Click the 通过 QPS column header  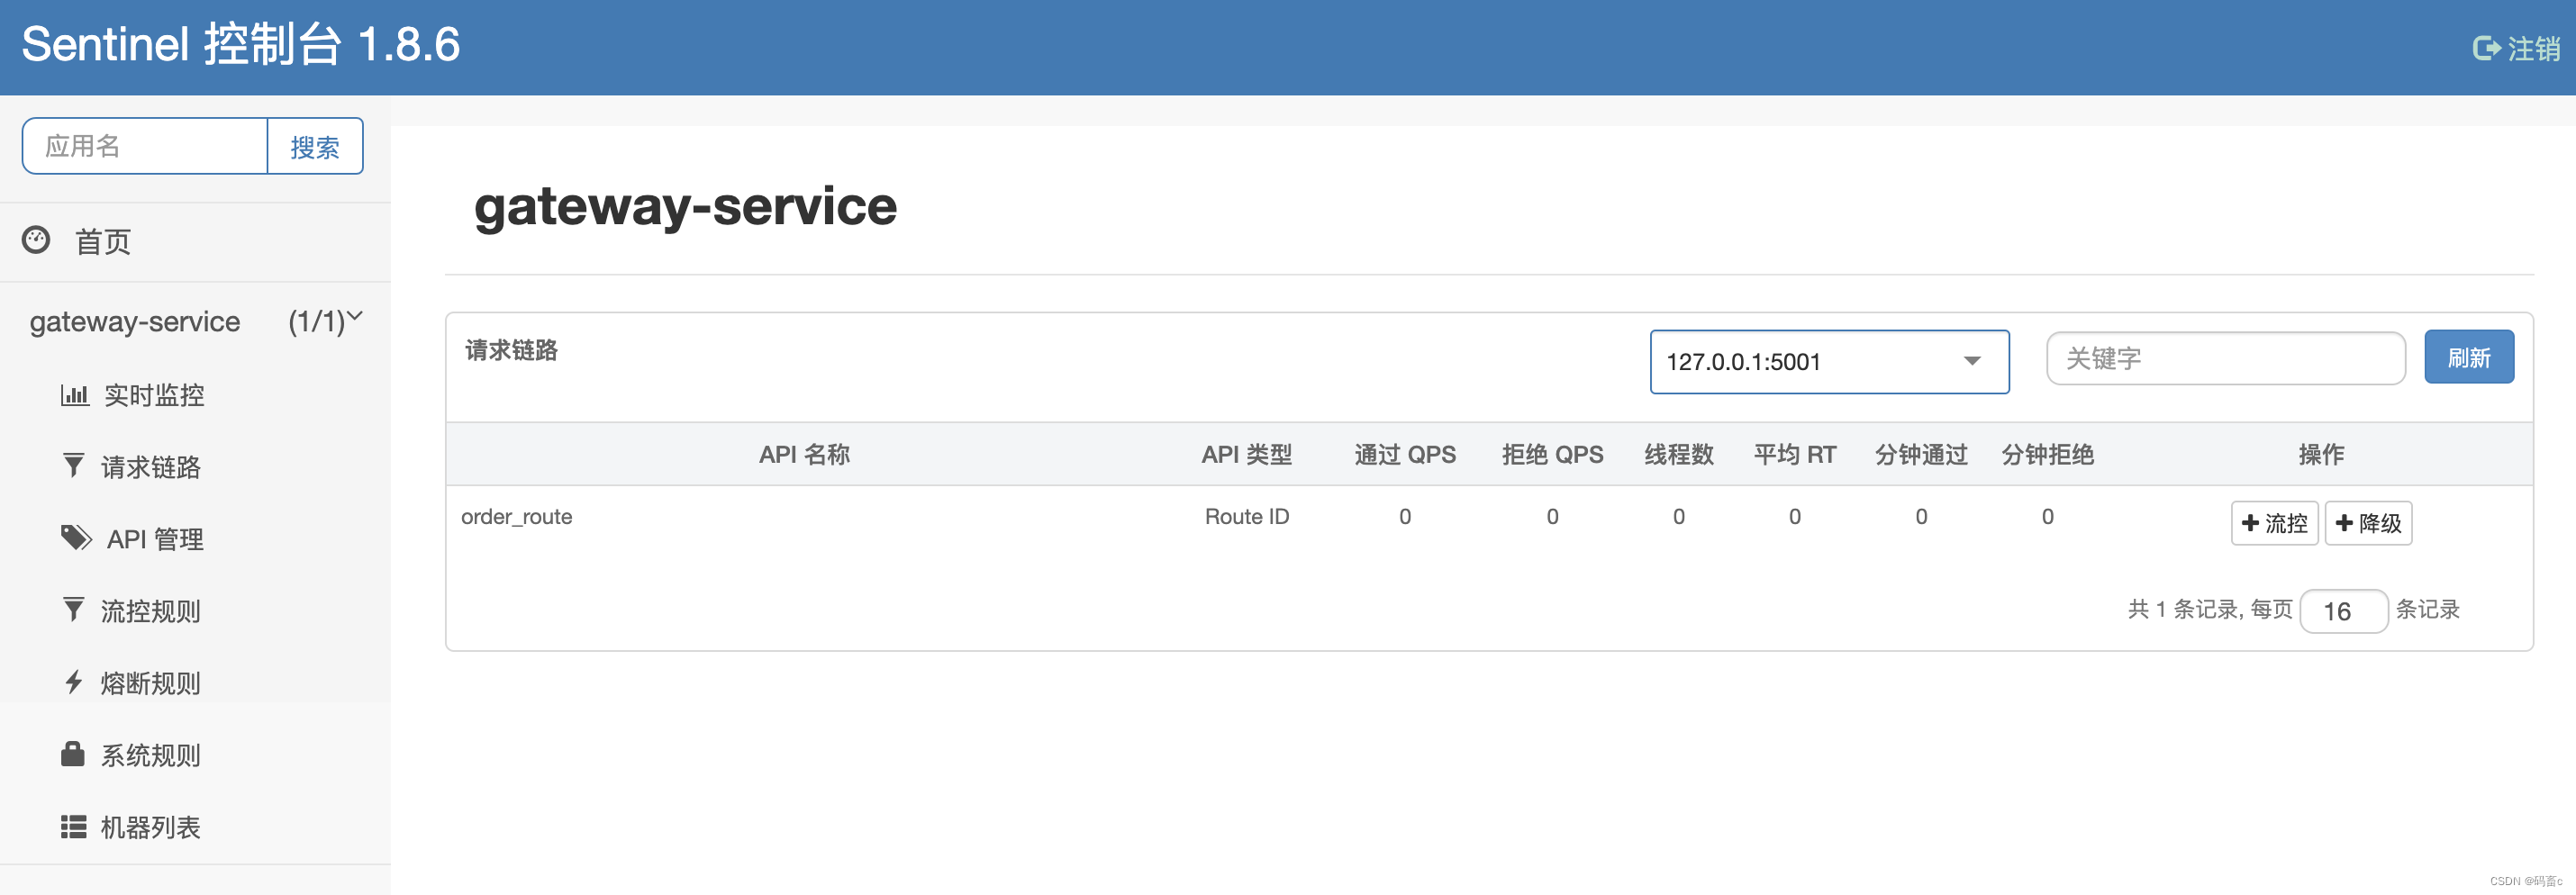point(1405,454)
